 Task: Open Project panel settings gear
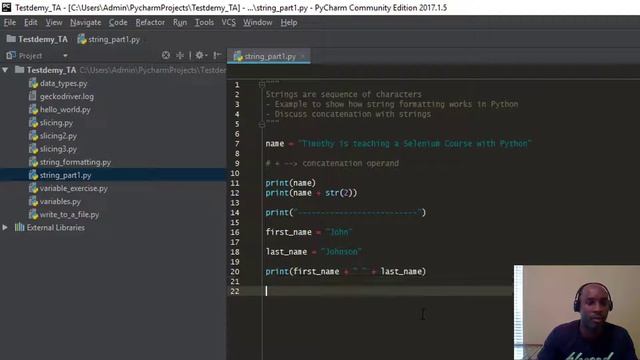pyautogui.click(x=200, y=55)
